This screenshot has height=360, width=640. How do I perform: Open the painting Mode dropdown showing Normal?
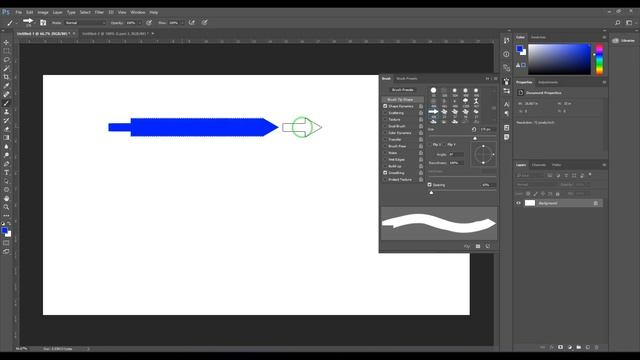point(85,23)
